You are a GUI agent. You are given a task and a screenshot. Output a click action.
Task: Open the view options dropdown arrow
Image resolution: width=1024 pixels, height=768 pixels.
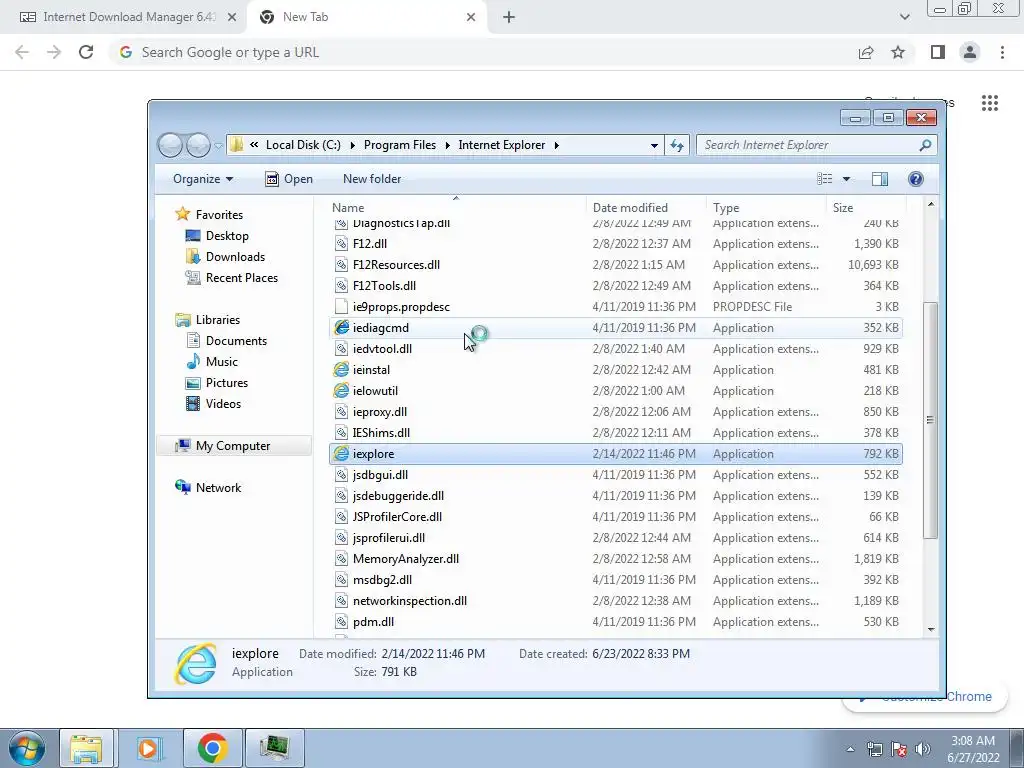846,179
